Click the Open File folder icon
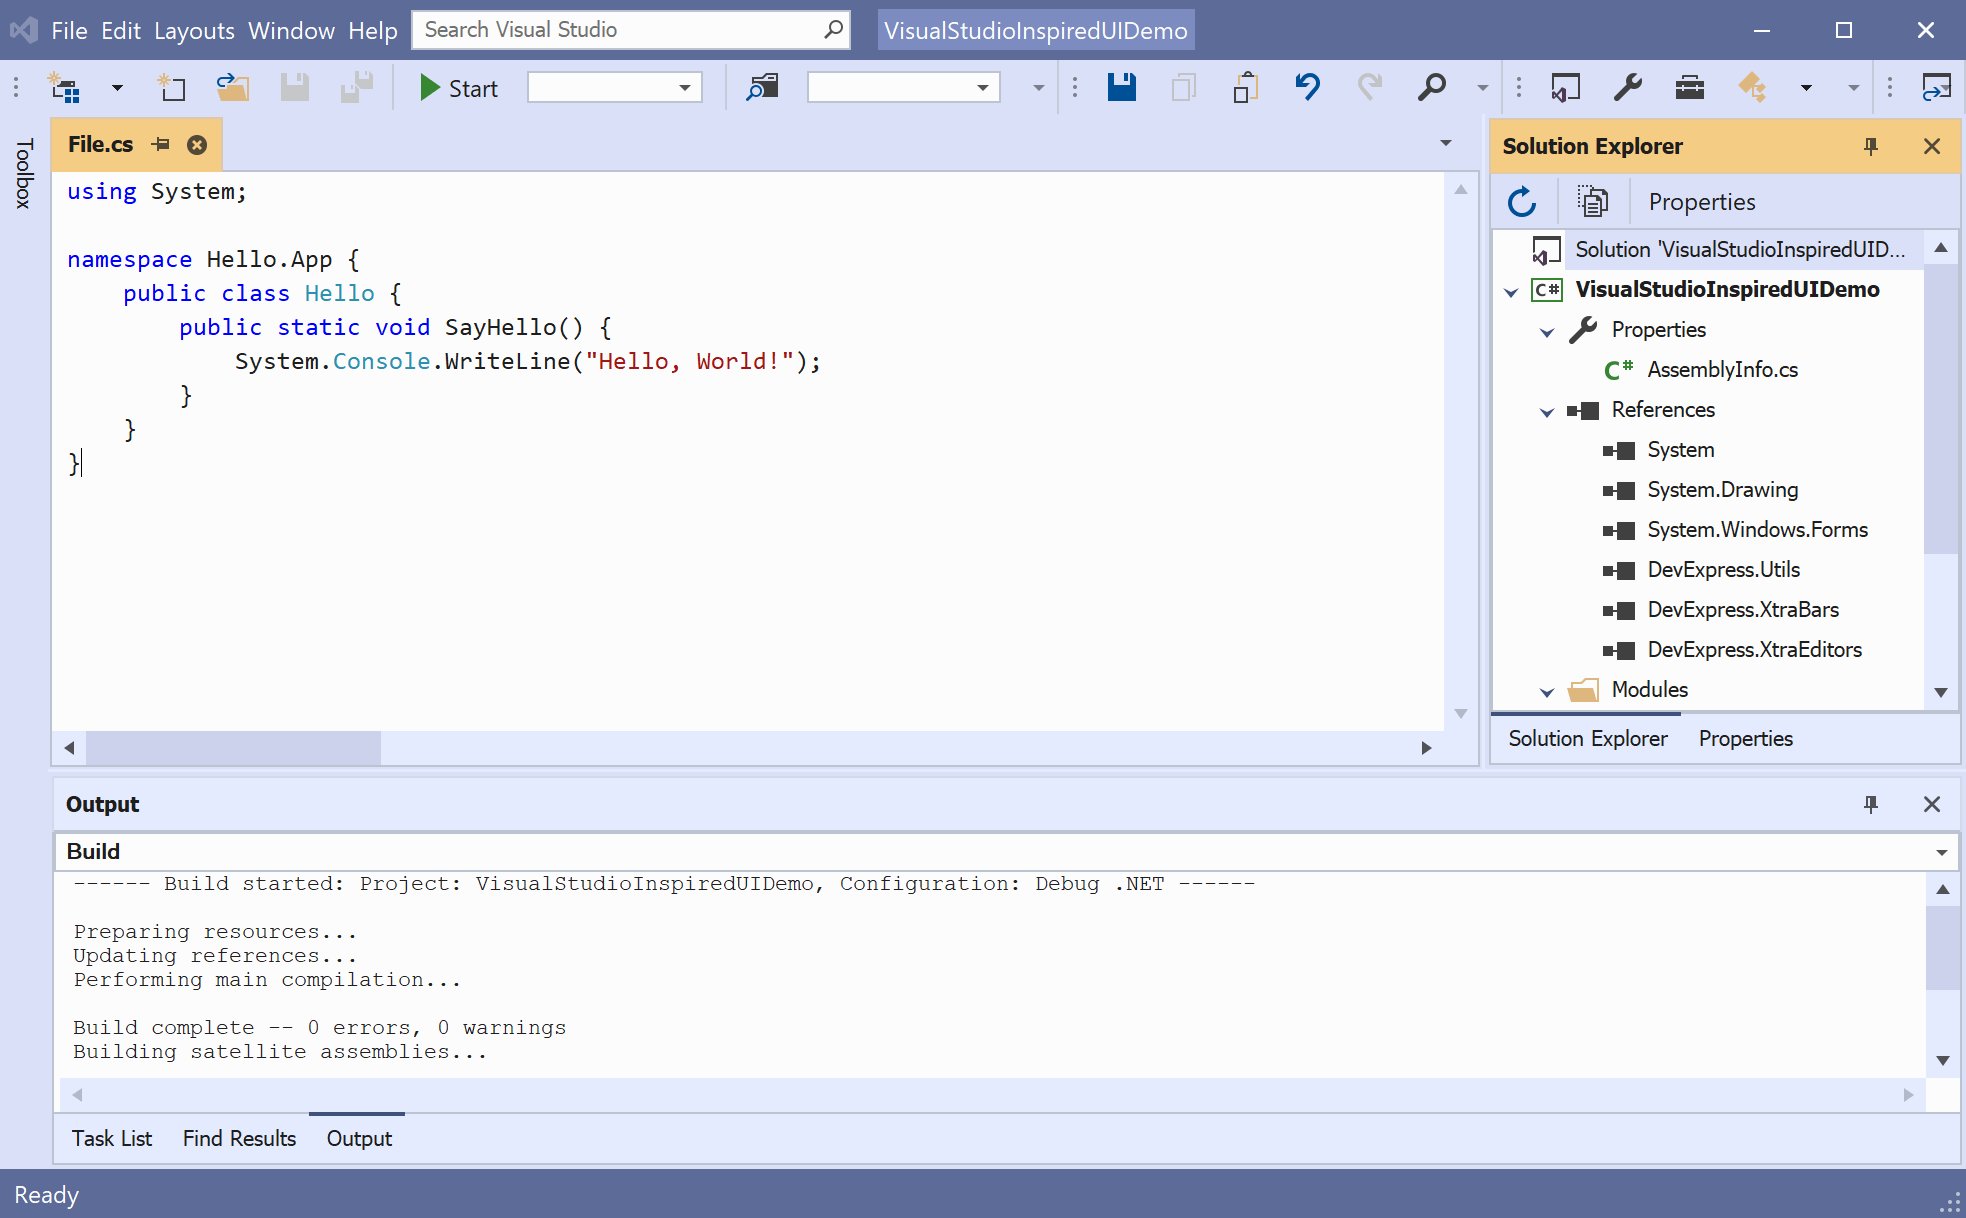Screen dimensions: 1966x1218 coord(232,88)
